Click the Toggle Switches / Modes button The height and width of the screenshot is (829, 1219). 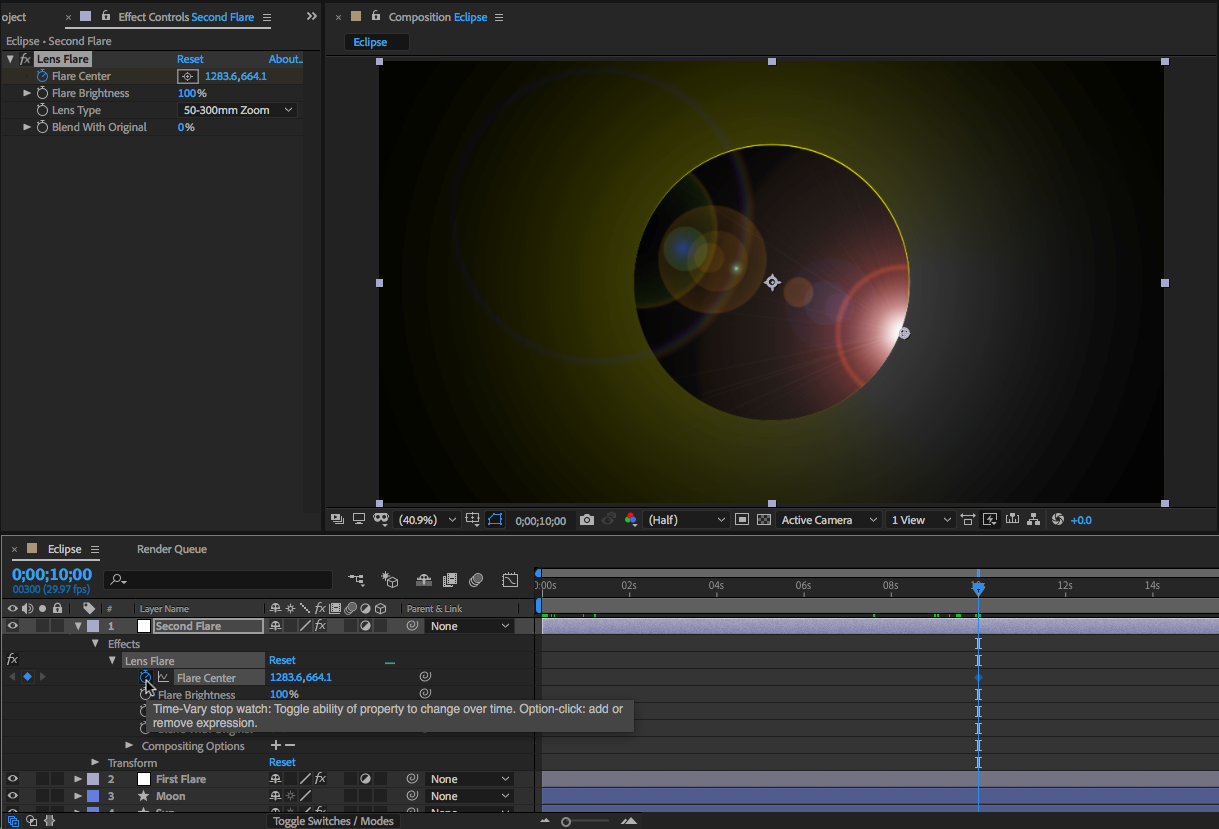334,821
